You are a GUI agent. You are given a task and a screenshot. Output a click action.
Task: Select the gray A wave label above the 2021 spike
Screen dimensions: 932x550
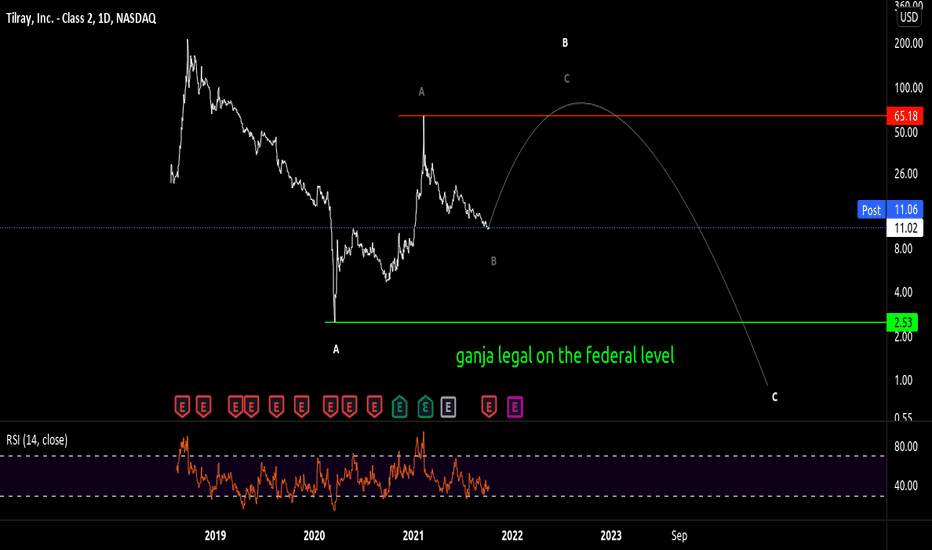421,92
